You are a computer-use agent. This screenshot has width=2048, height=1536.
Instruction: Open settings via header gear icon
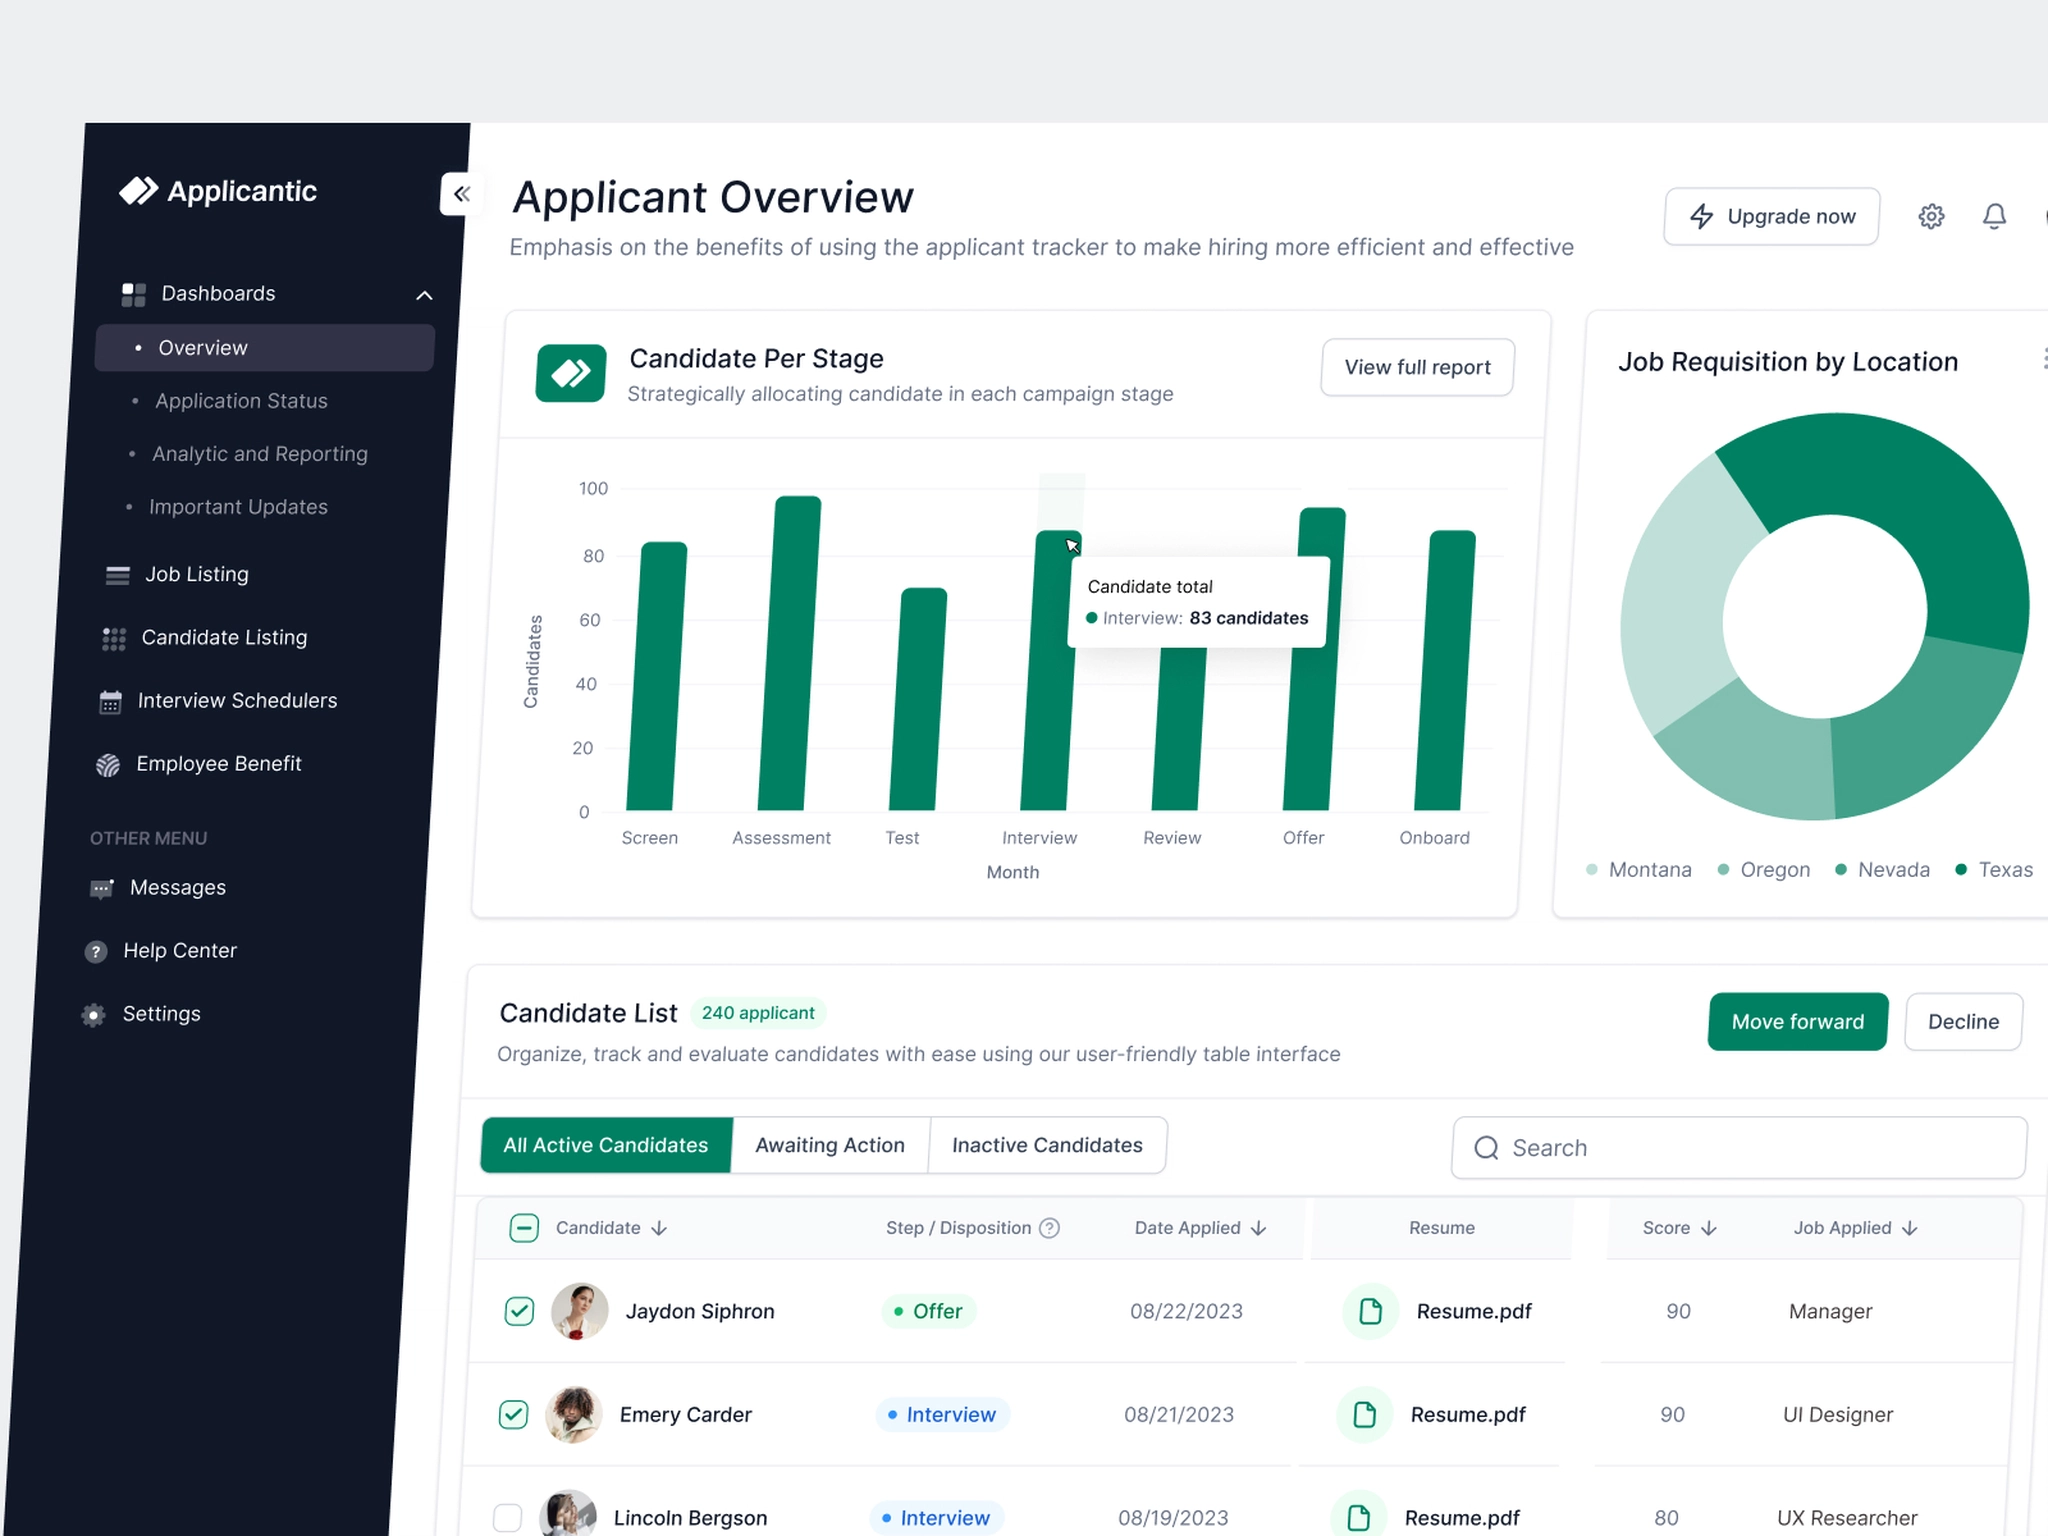(x=1931, y=216)
